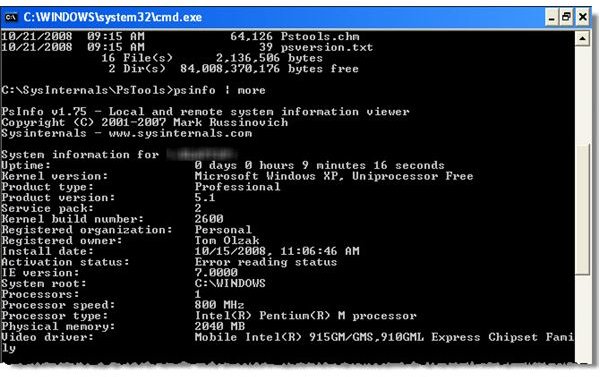600x377 pixels.
Task: Click the vertical scrollbar thumb
Action: [x=582, y=209]
